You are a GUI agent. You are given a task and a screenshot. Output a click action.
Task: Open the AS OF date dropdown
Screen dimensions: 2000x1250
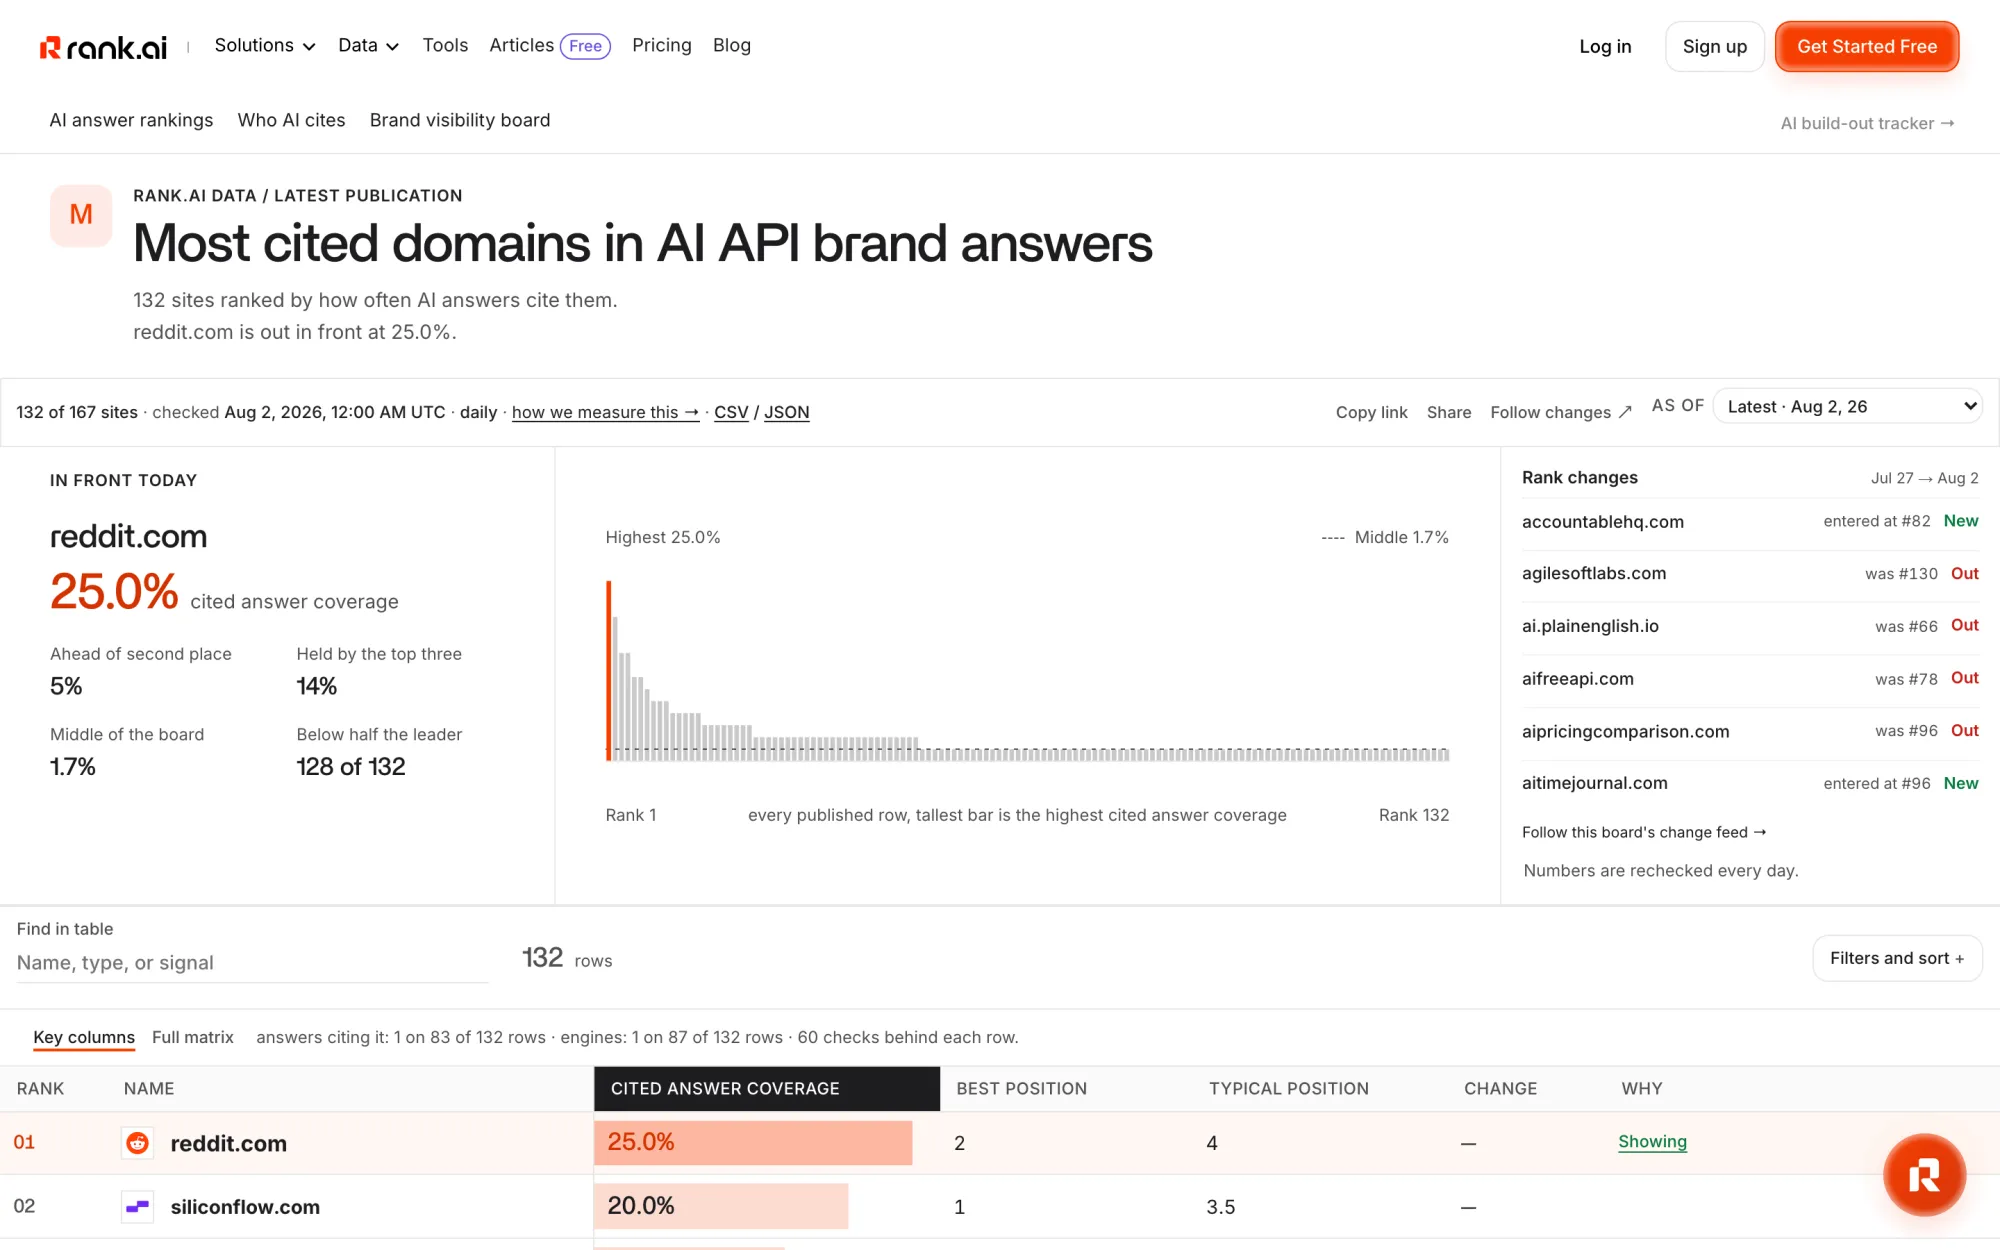1847,406
